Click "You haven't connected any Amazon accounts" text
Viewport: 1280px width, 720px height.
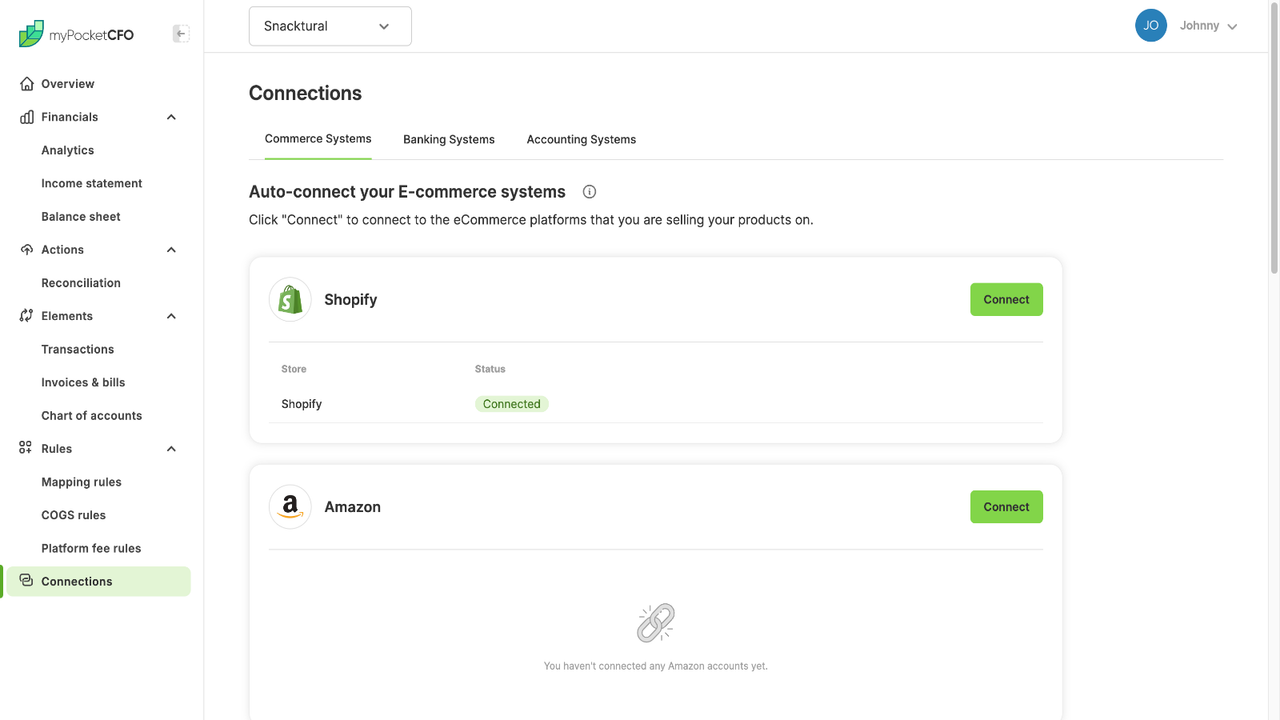click(x=656, y=666)
